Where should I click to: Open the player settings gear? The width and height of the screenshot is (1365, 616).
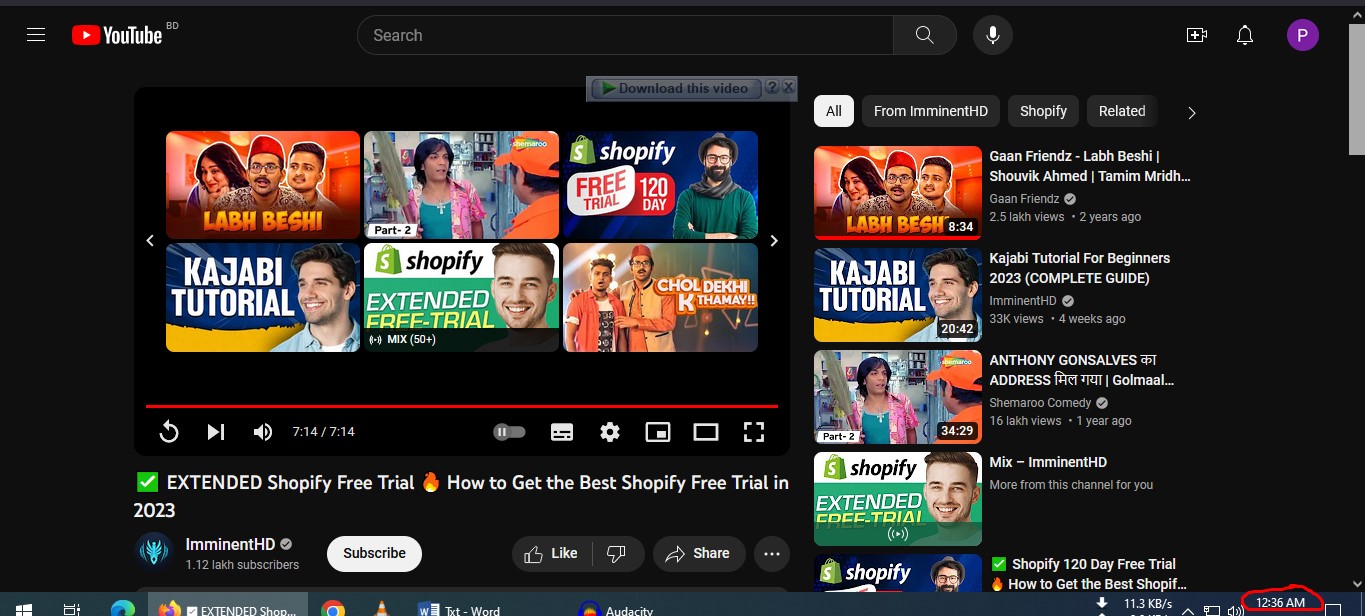pyautogui.click(x=610, y=432)
